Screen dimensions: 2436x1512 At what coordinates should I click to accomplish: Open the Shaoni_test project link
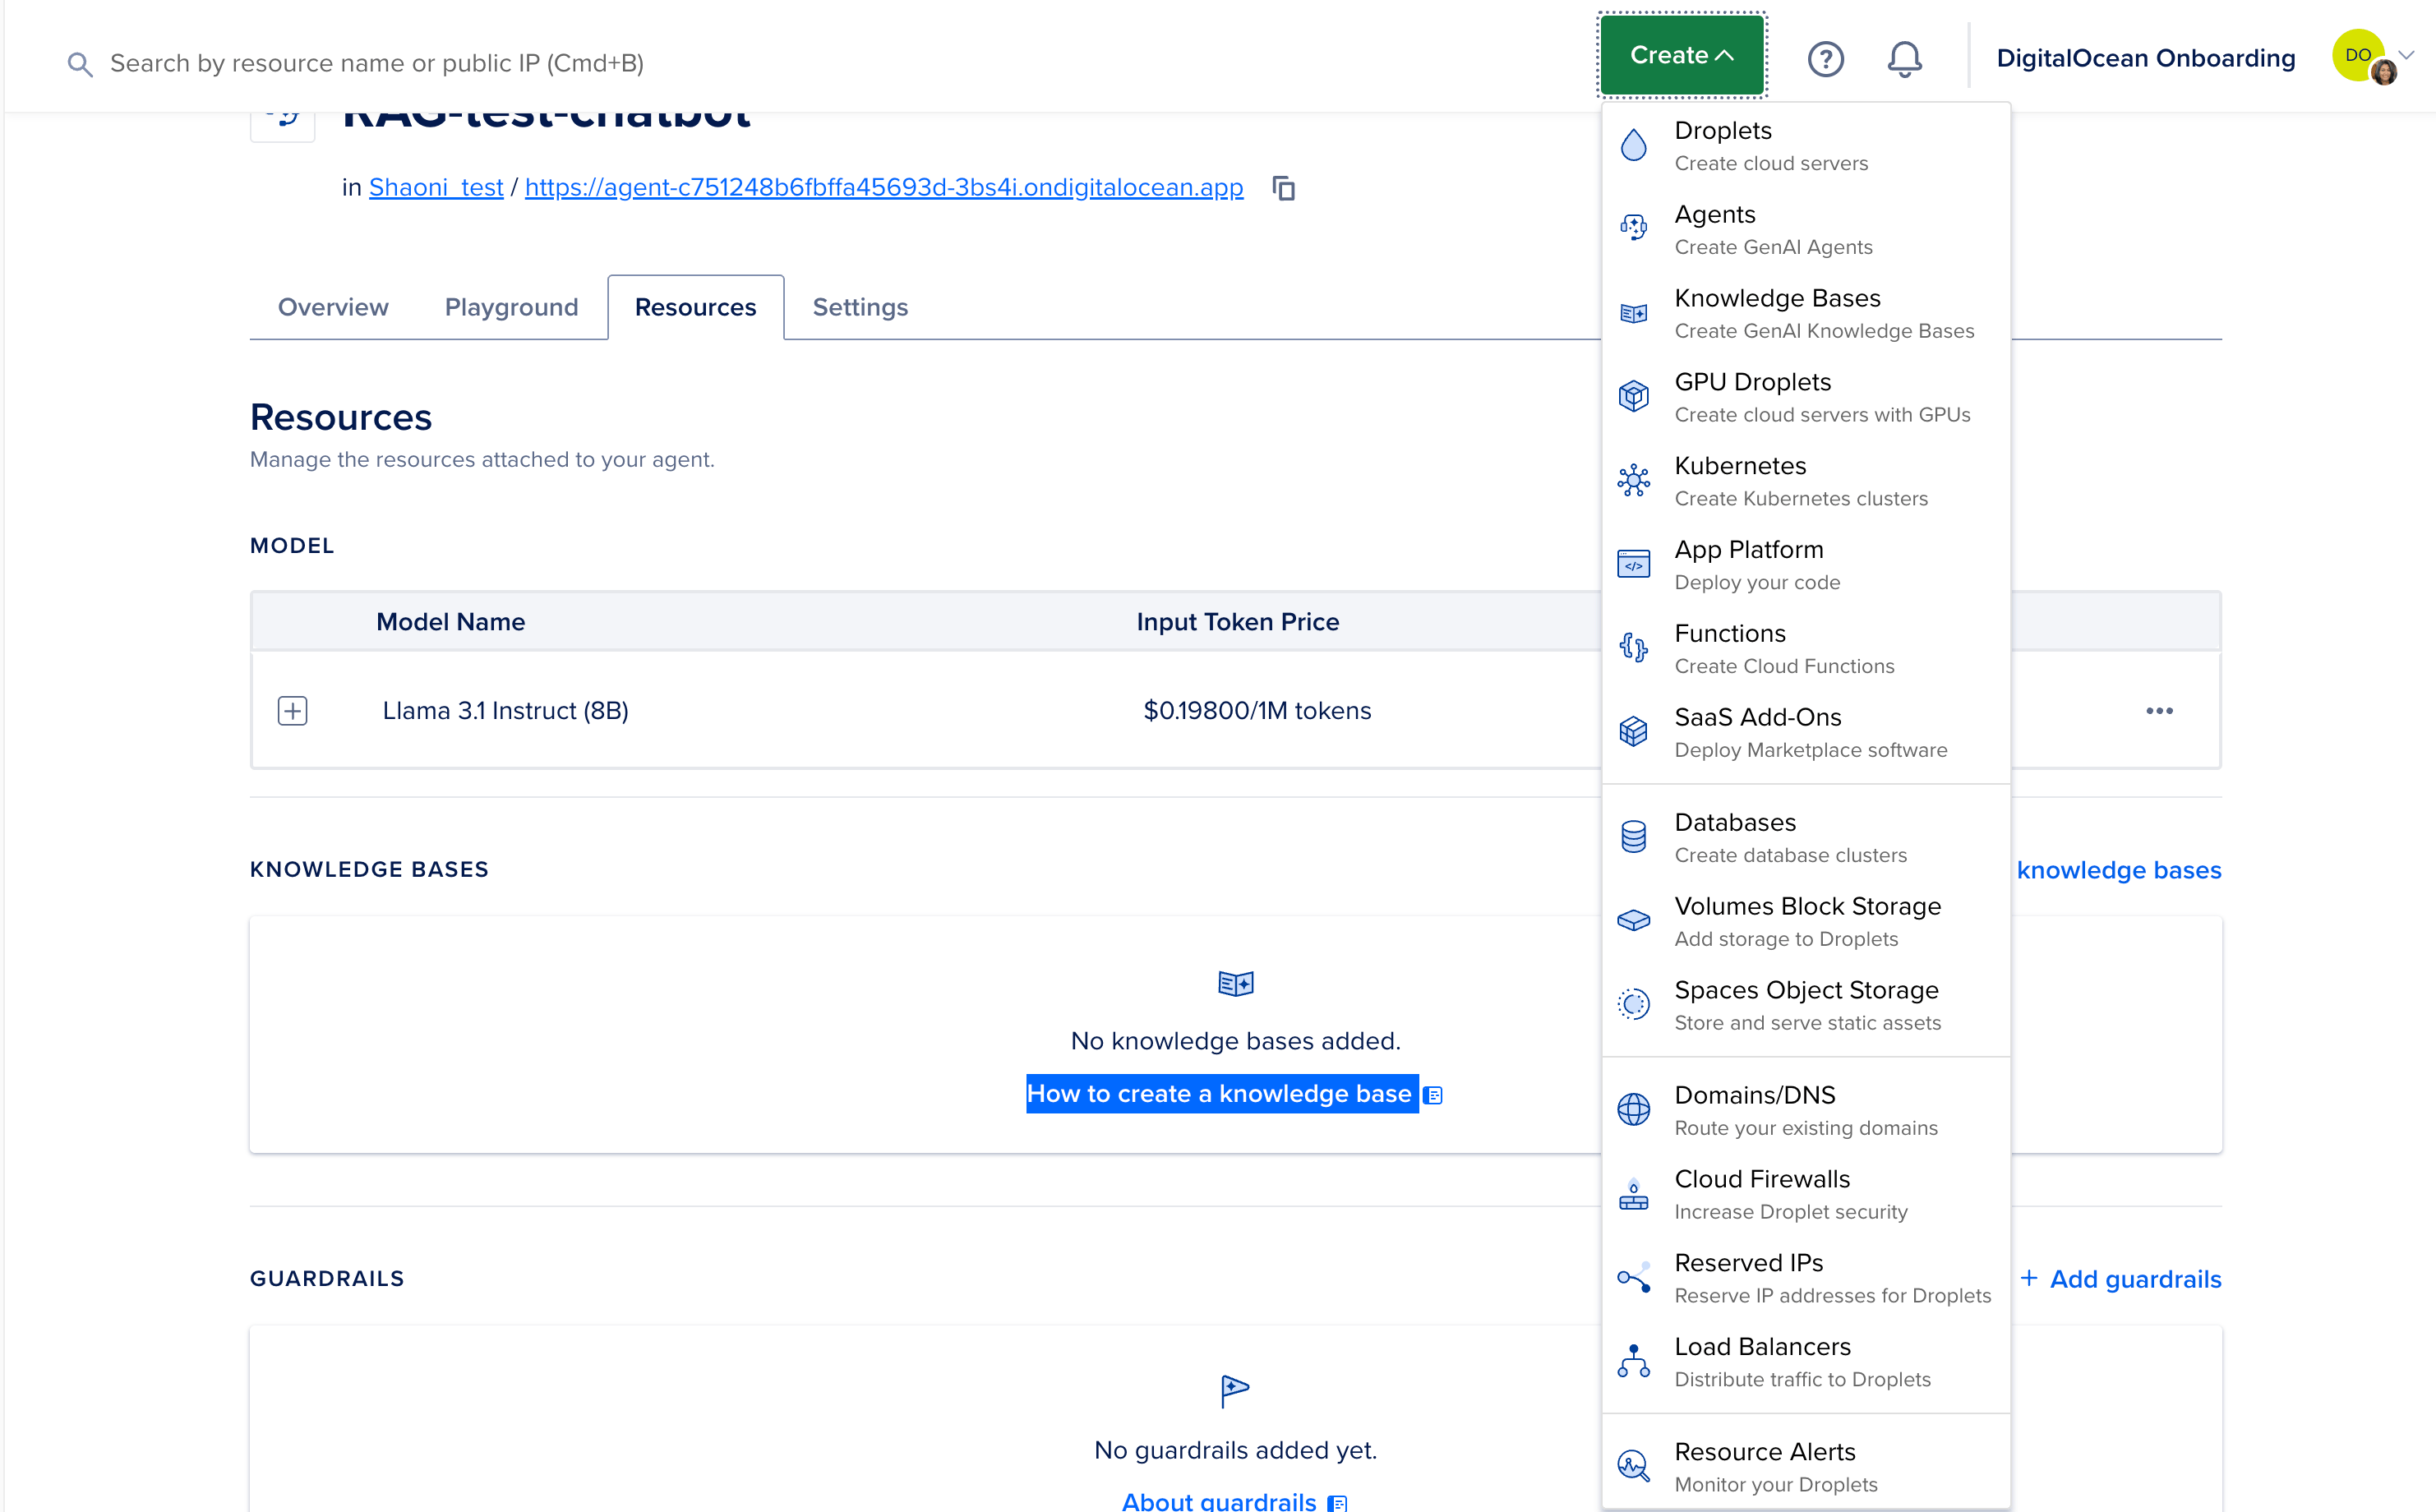pos(436,188)
